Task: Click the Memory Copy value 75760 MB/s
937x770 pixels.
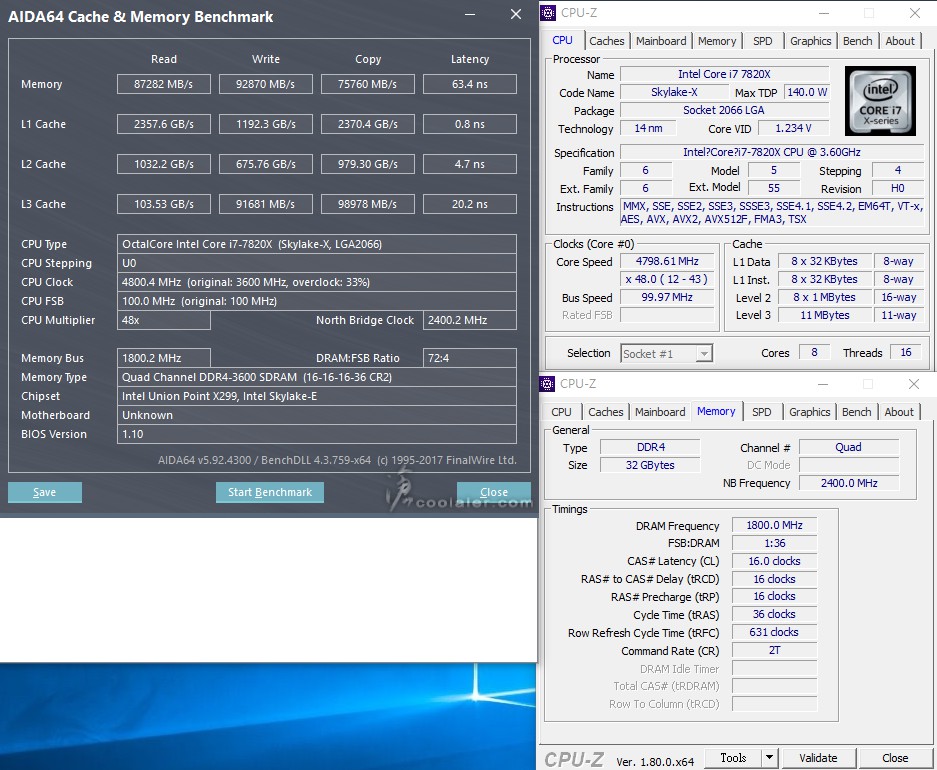Action: coord(368,84)
